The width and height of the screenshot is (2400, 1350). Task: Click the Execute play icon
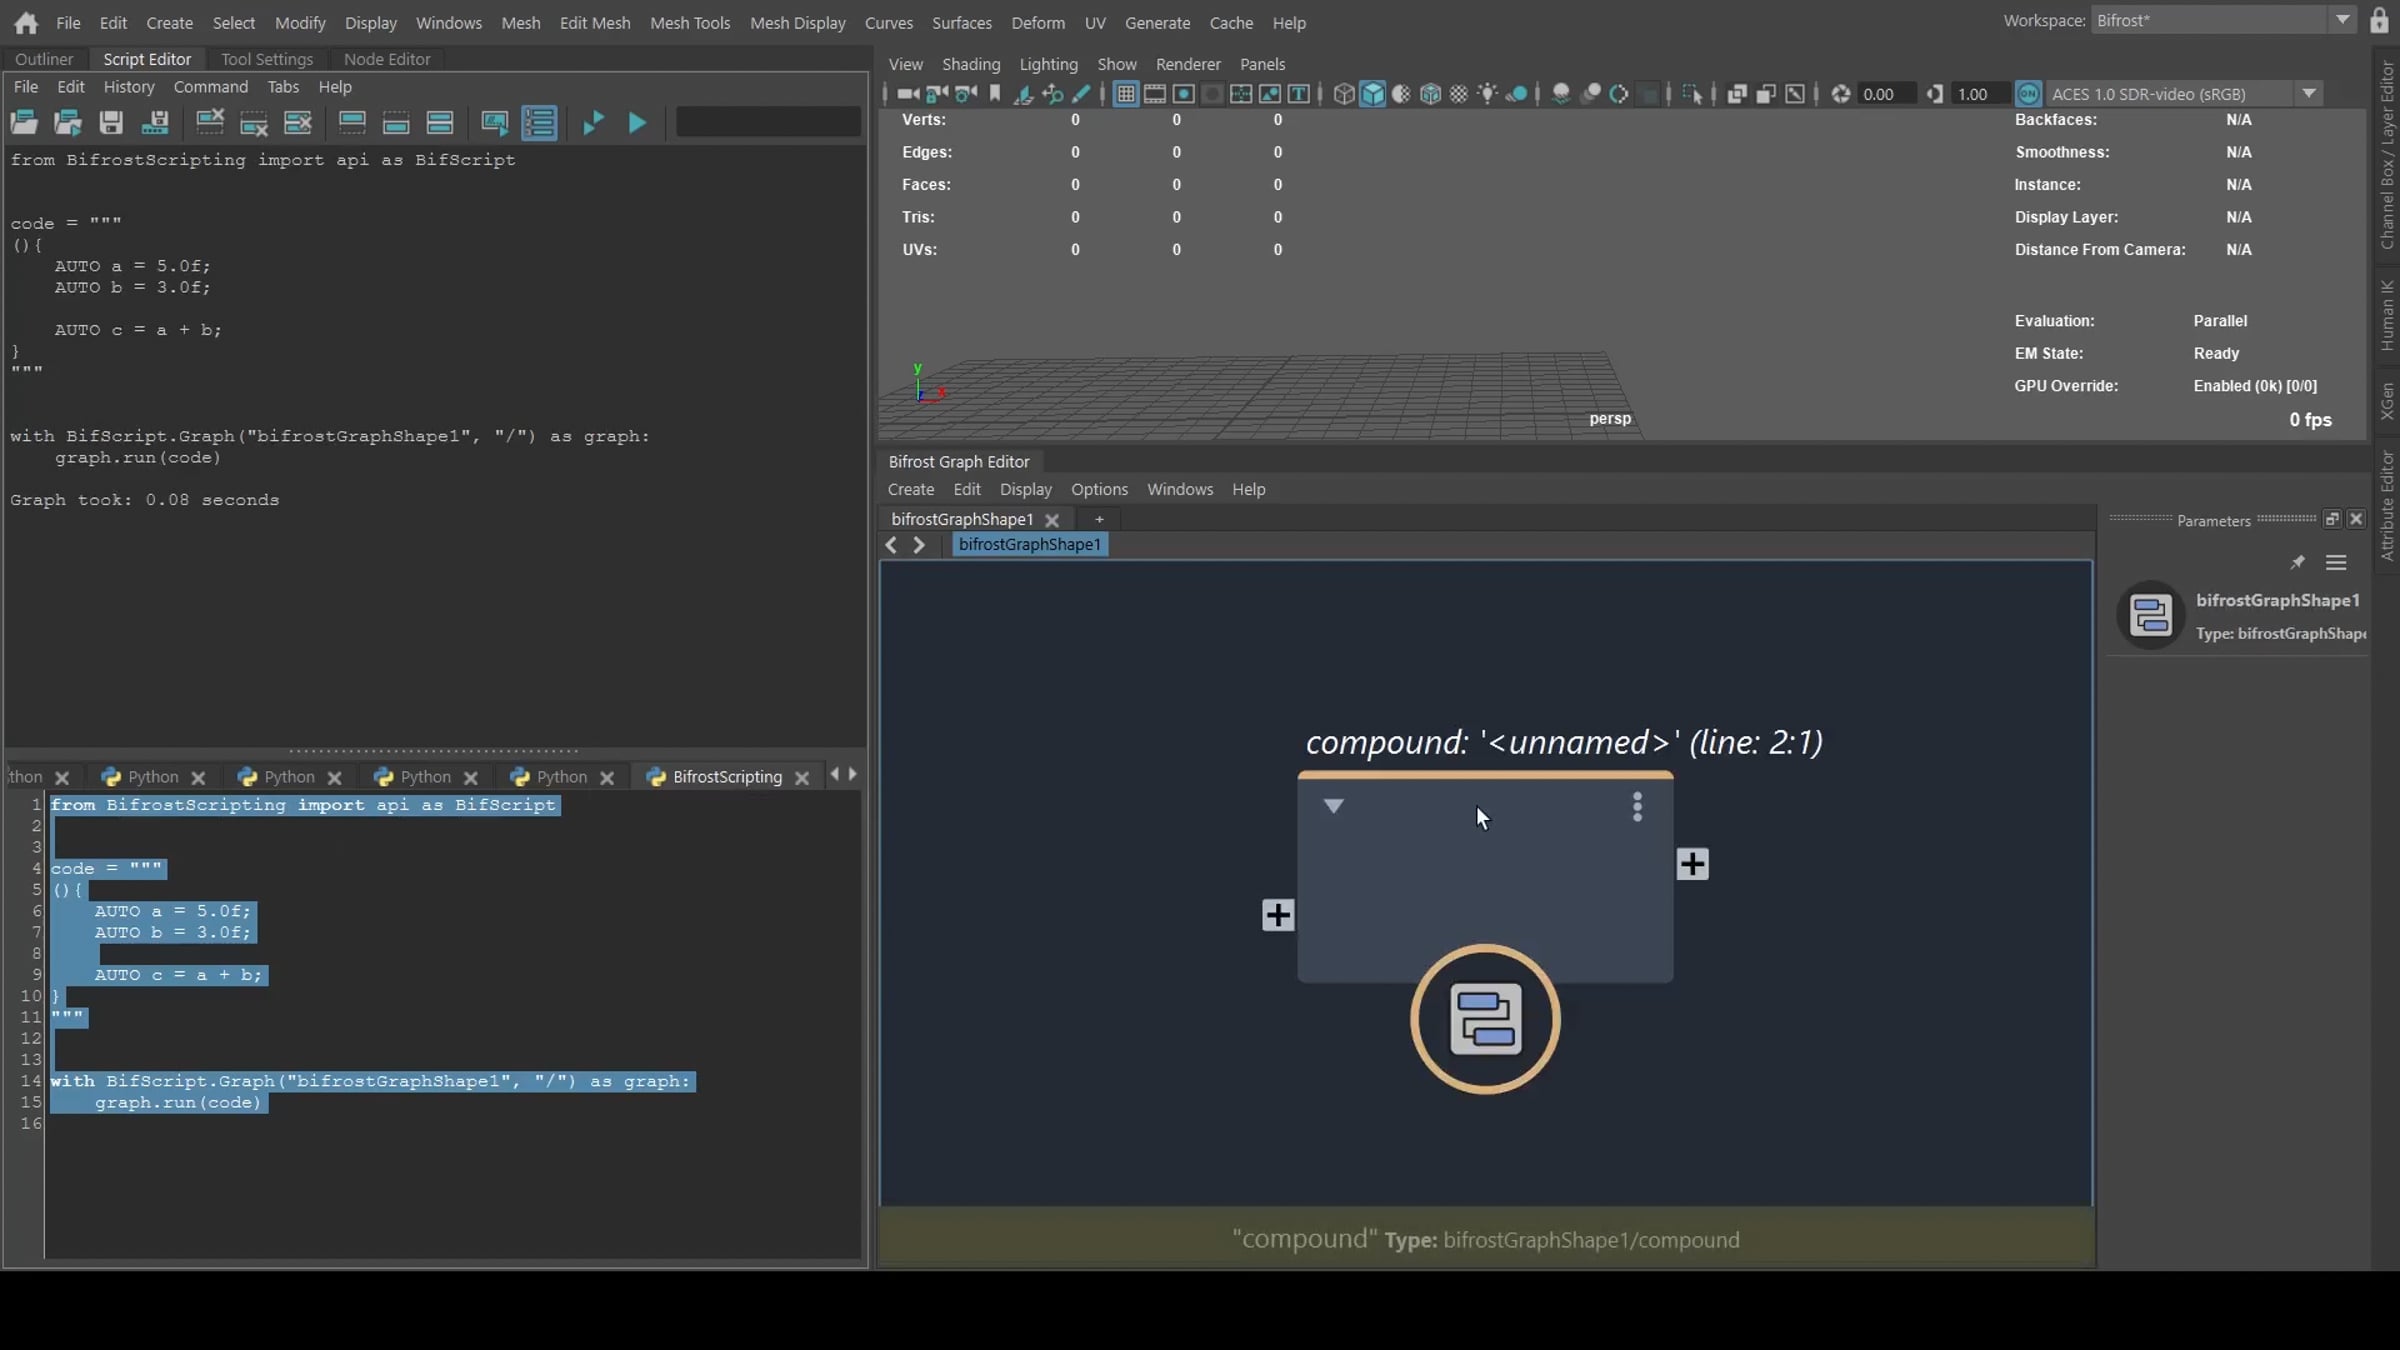click(x=637, y=123)
